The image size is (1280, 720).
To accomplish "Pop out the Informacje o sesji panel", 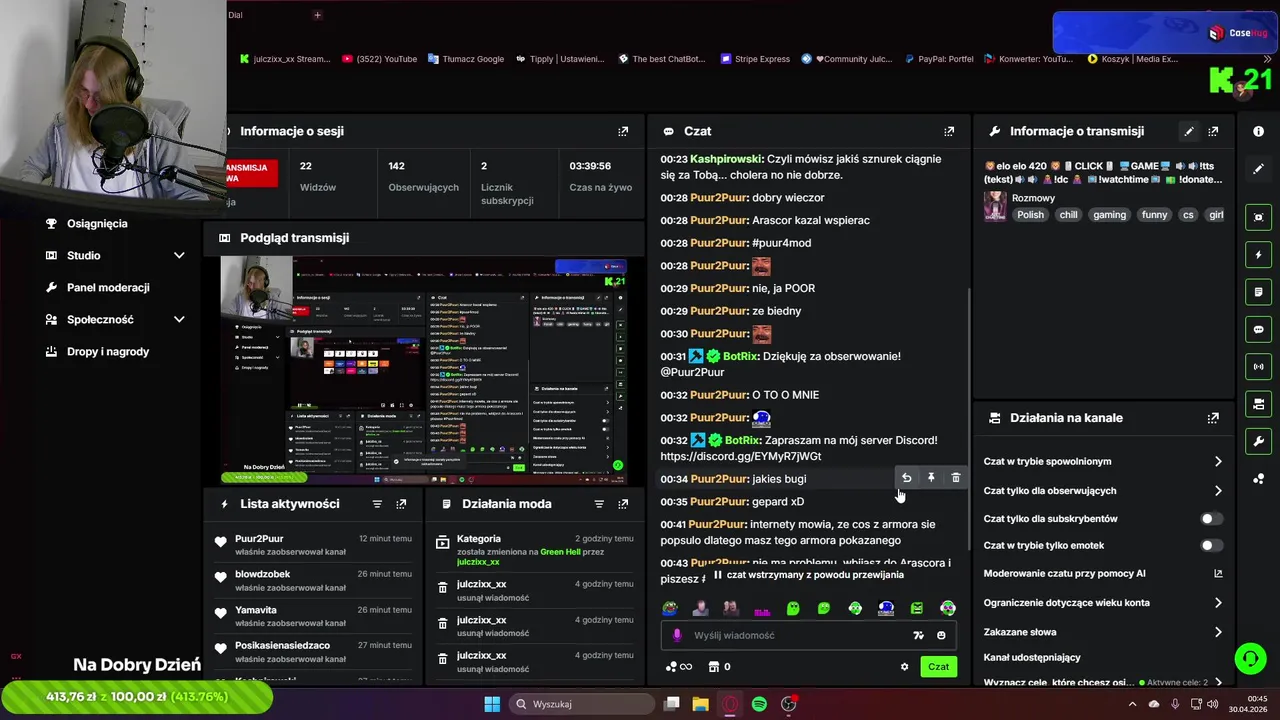I will point(623,131).
